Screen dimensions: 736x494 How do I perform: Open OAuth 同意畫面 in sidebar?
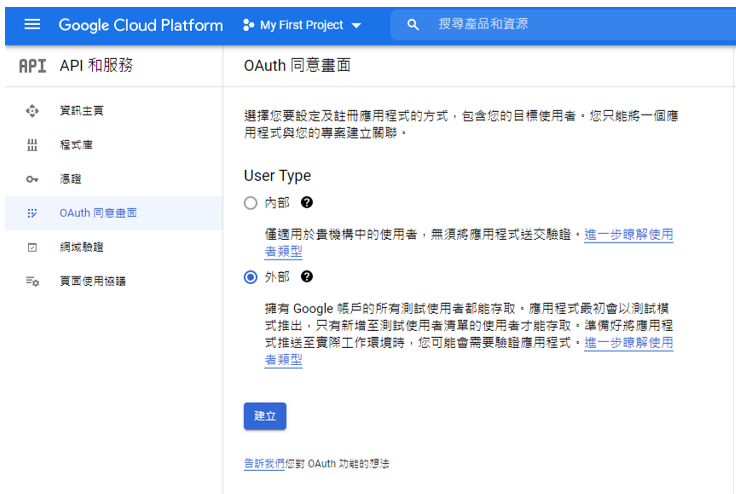click(x=98, y=213)
